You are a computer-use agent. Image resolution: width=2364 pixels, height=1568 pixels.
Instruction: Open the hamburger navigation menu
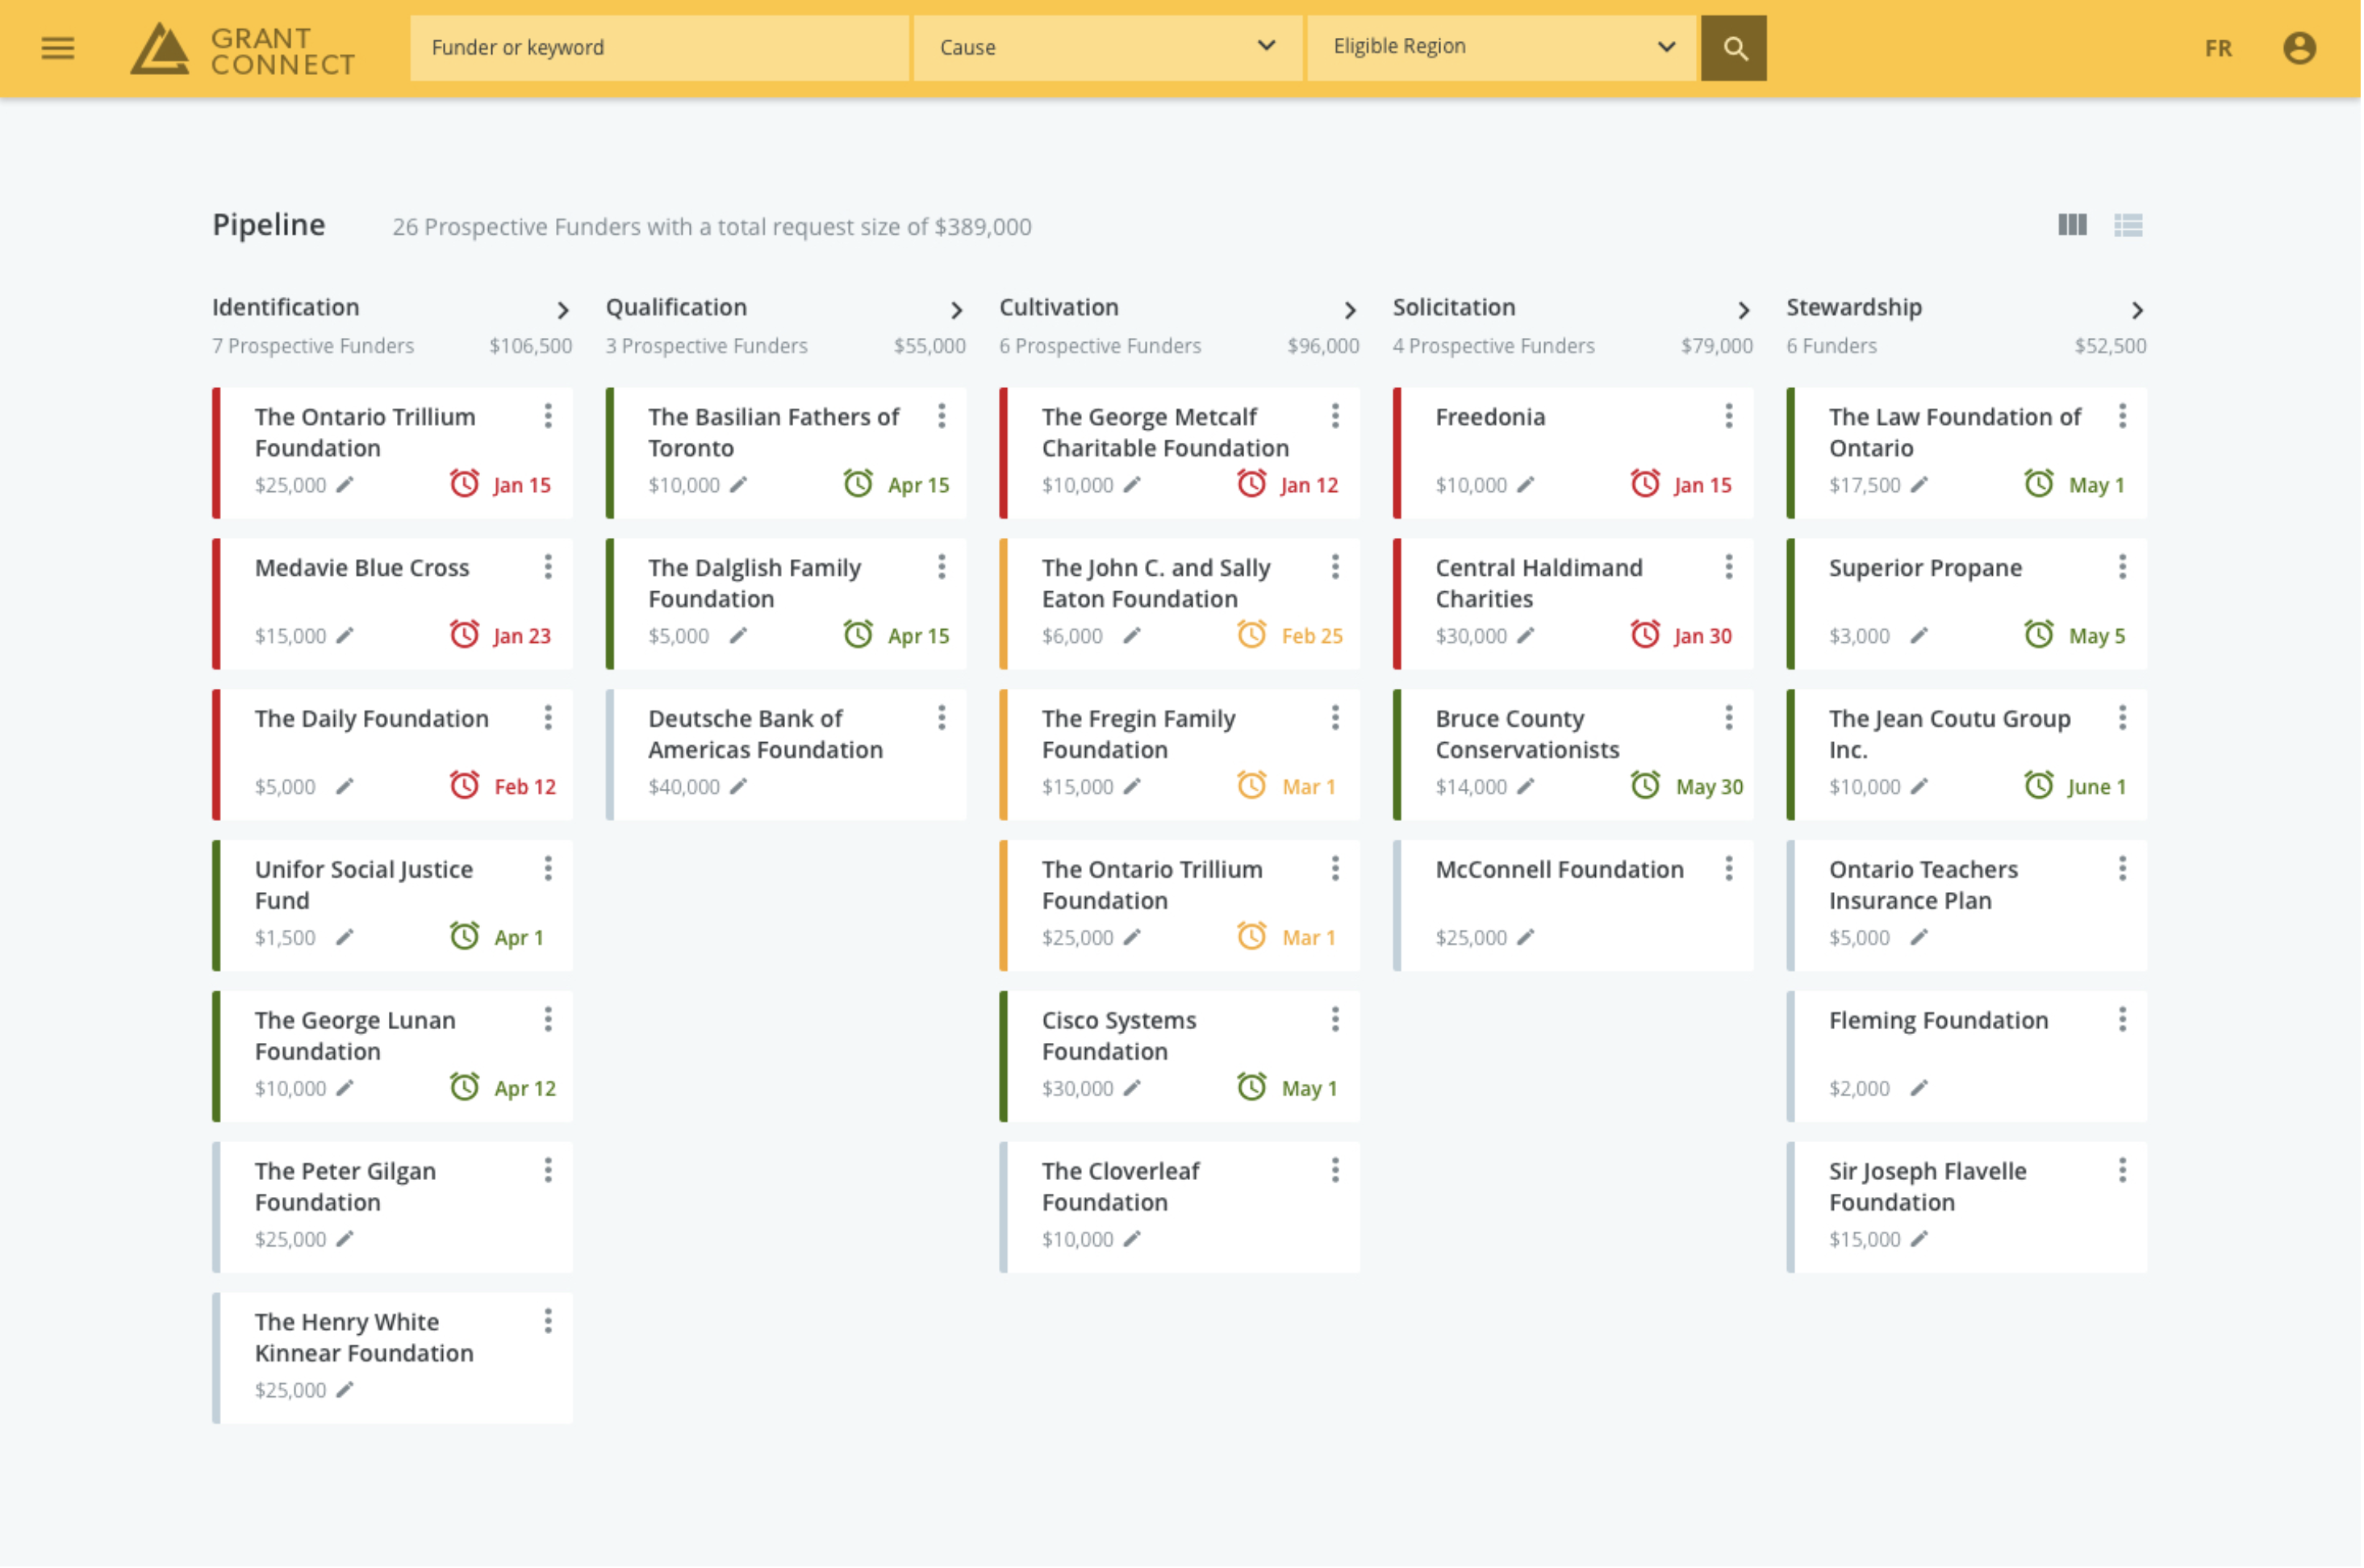tap(58, 47)
